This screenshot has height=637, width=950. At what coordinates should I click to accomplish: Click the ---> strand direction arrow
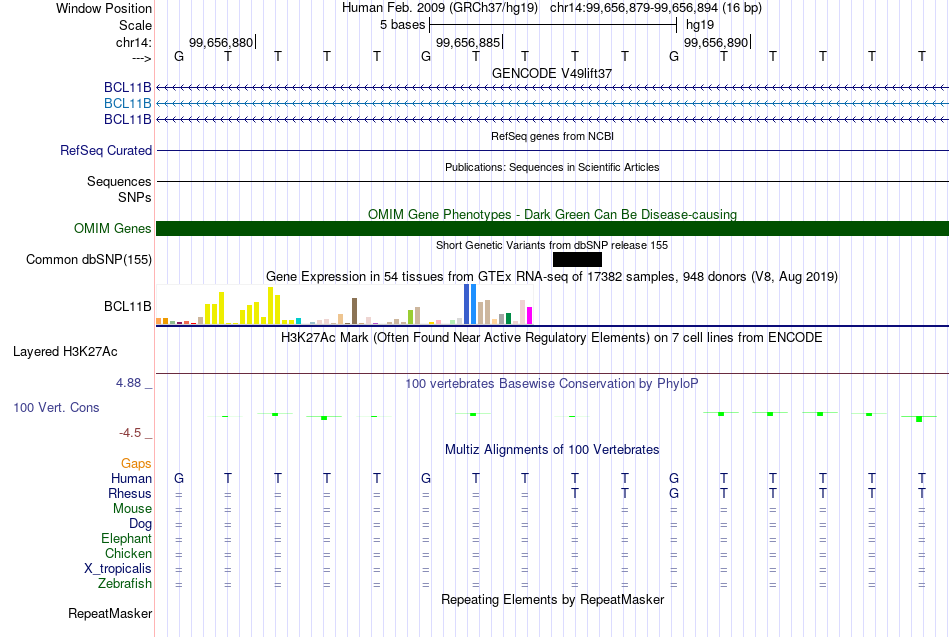click(x=142, y=58)
